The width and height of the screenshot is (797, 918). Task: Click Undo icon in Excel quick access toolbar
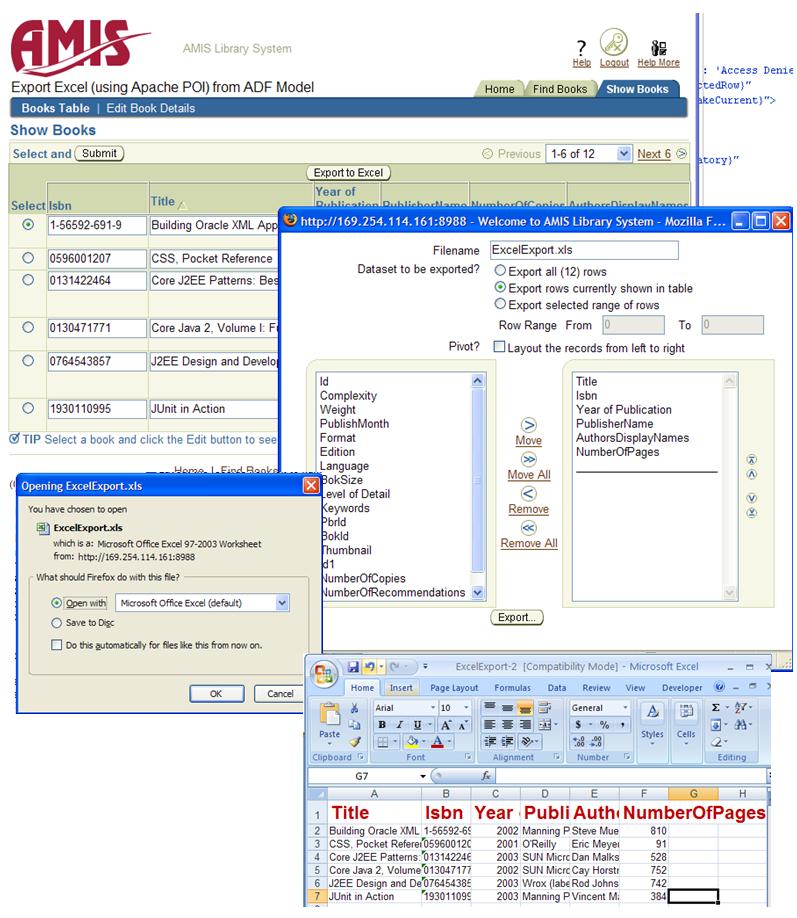coord(369,666)
